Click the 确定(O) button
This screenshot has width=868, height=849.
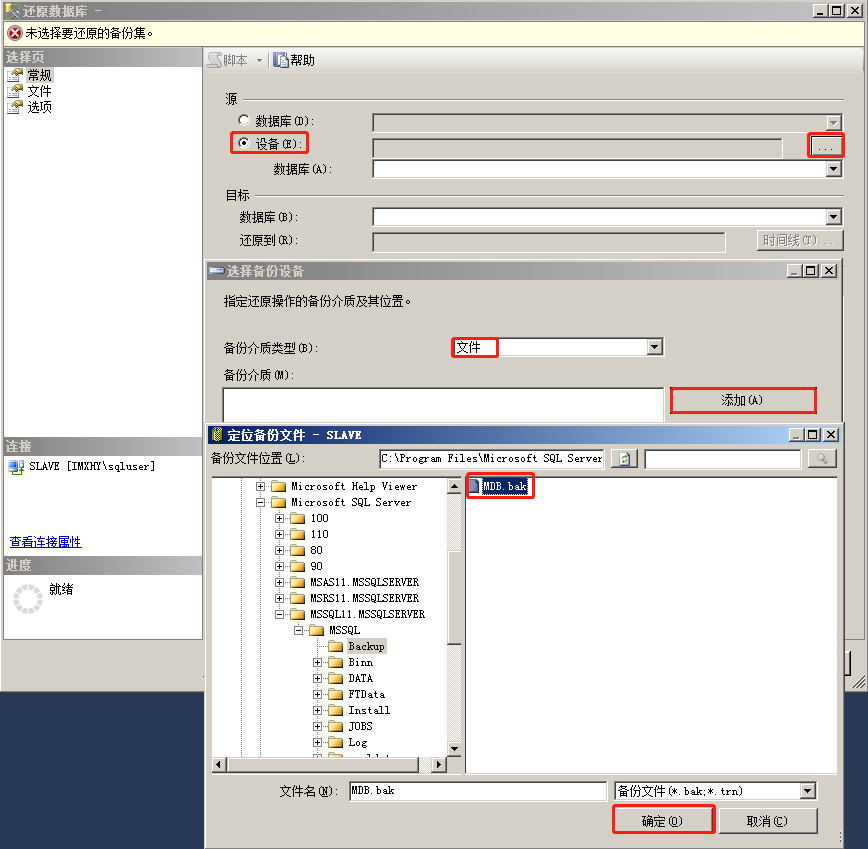pos(663,821)
